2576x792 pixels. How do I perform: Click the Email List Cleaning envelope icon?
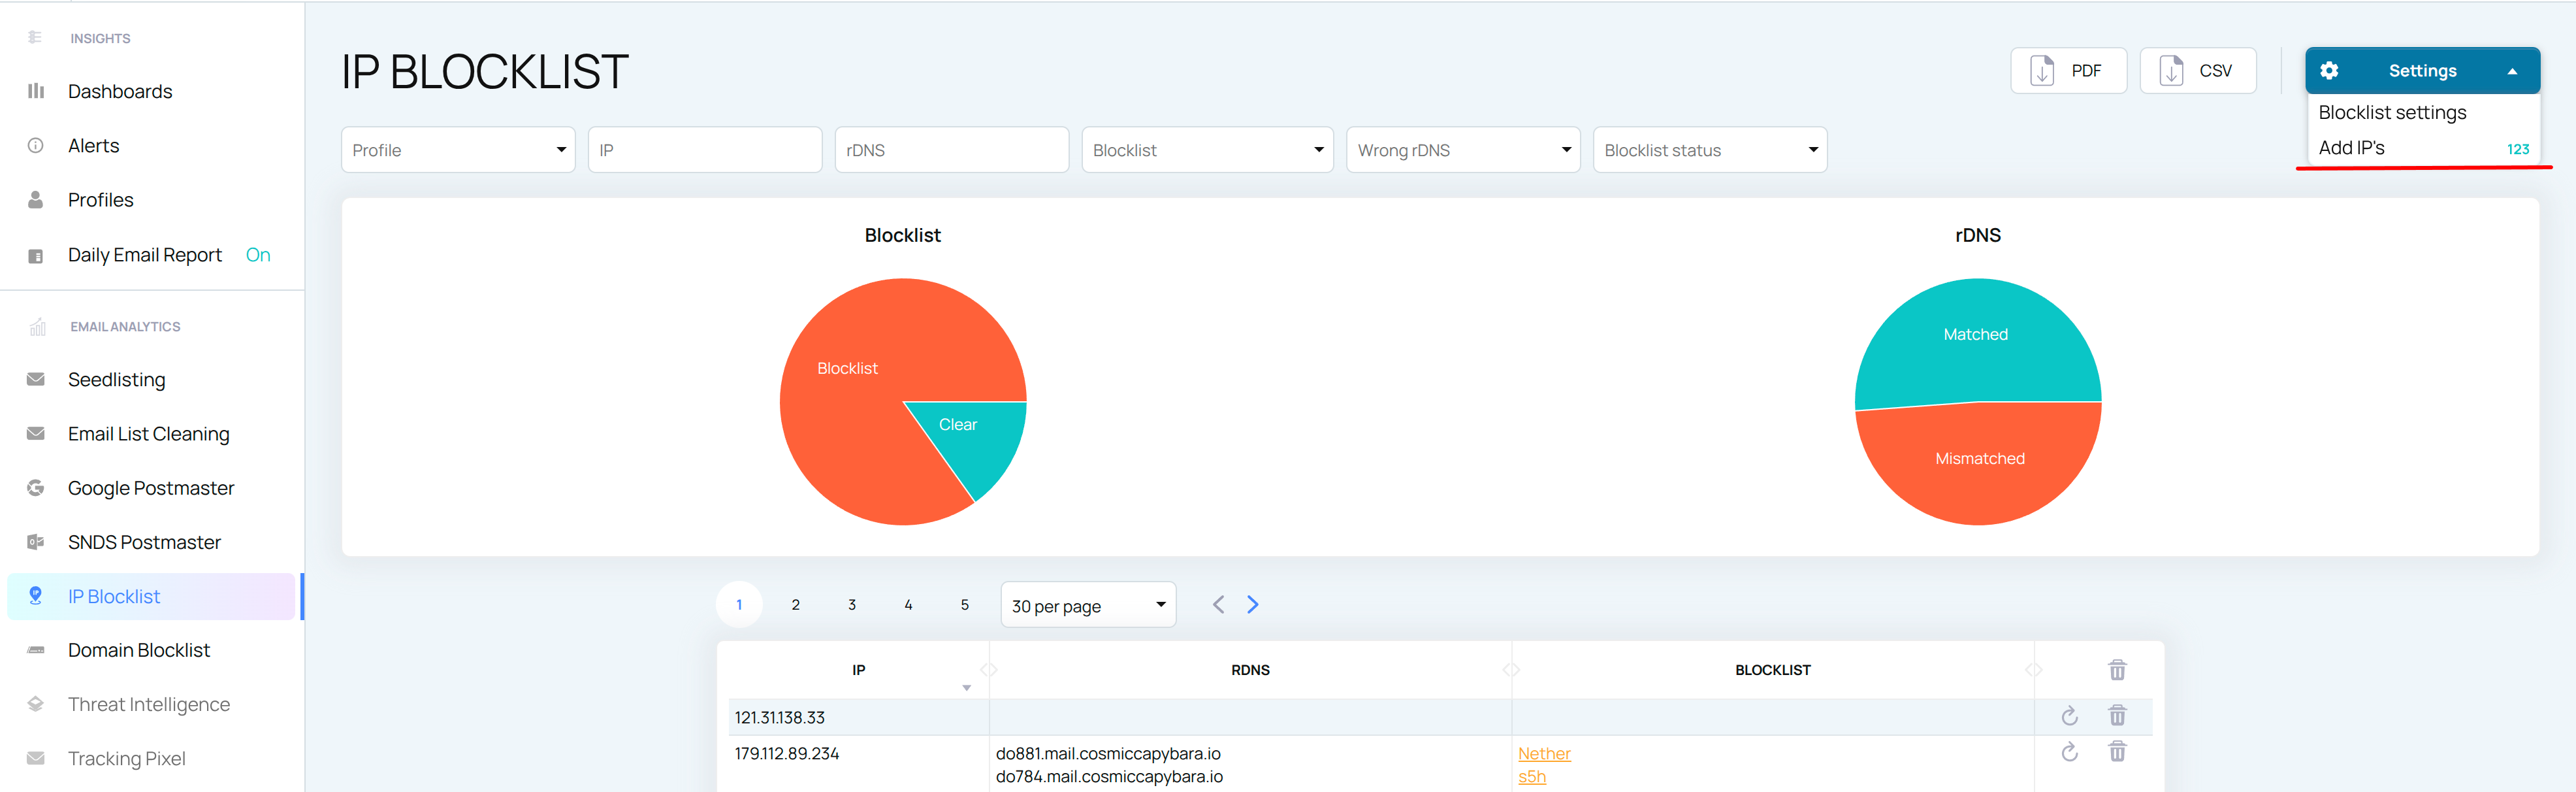click(x=36, y=434)
